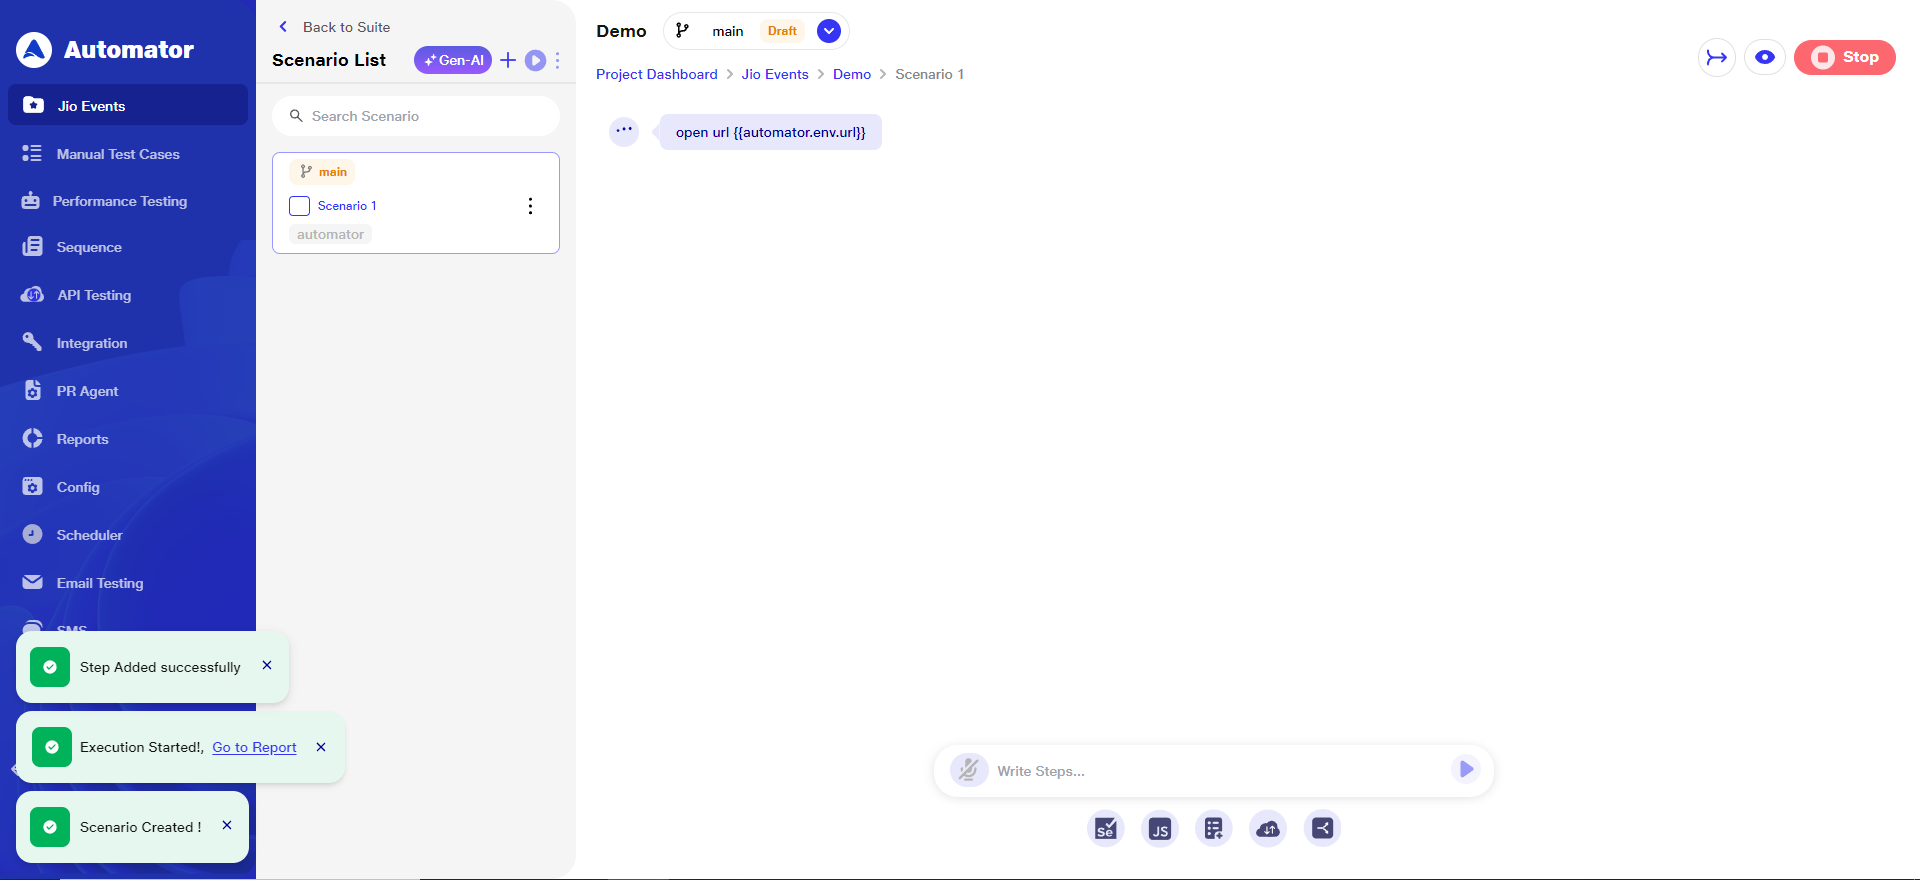The image size is (1920, 880).
Task: Stop the running execution
Action: 1844,57
